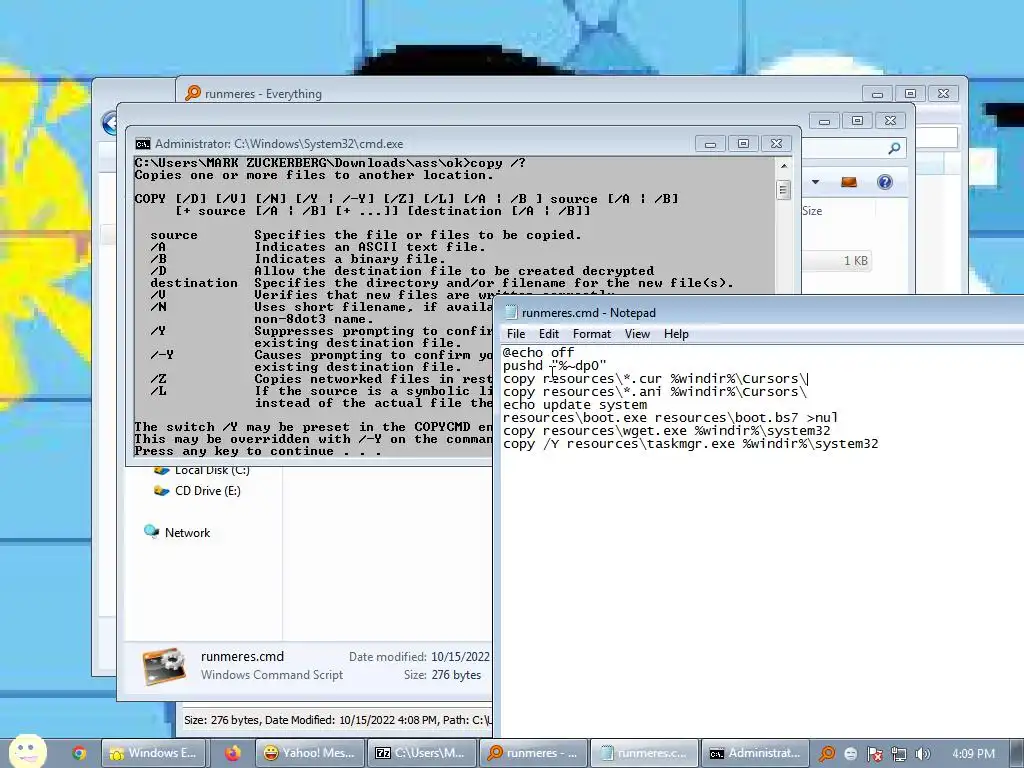Open the Explorer help question mark icon
1024x768 pixels.
tap(884, 182)
